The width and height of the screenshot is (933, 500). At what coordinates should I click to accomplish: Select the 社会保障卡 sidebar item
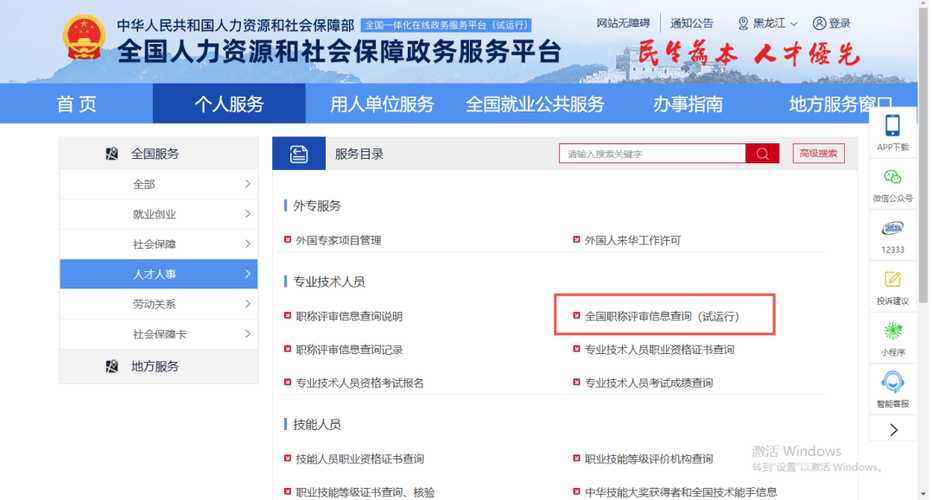[x=159, y=335]
